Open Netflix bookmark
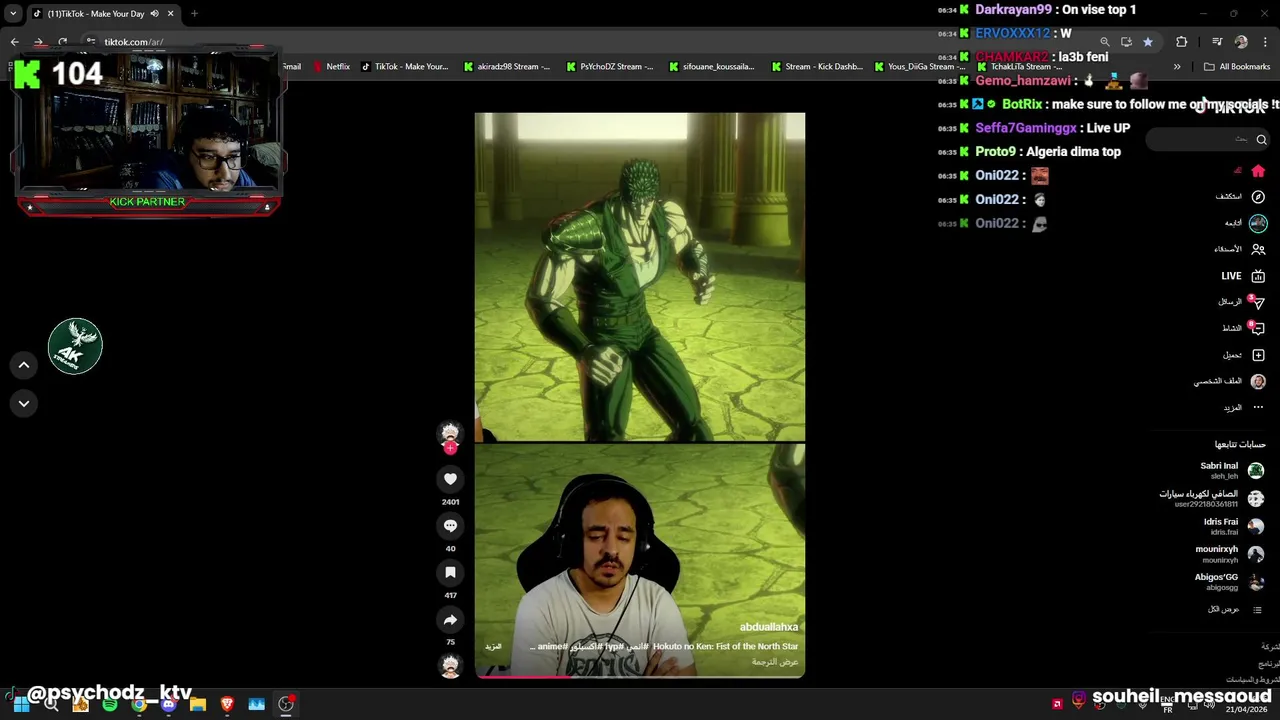1280x720 pixels. pyautogui.click(x=331, y=67)
